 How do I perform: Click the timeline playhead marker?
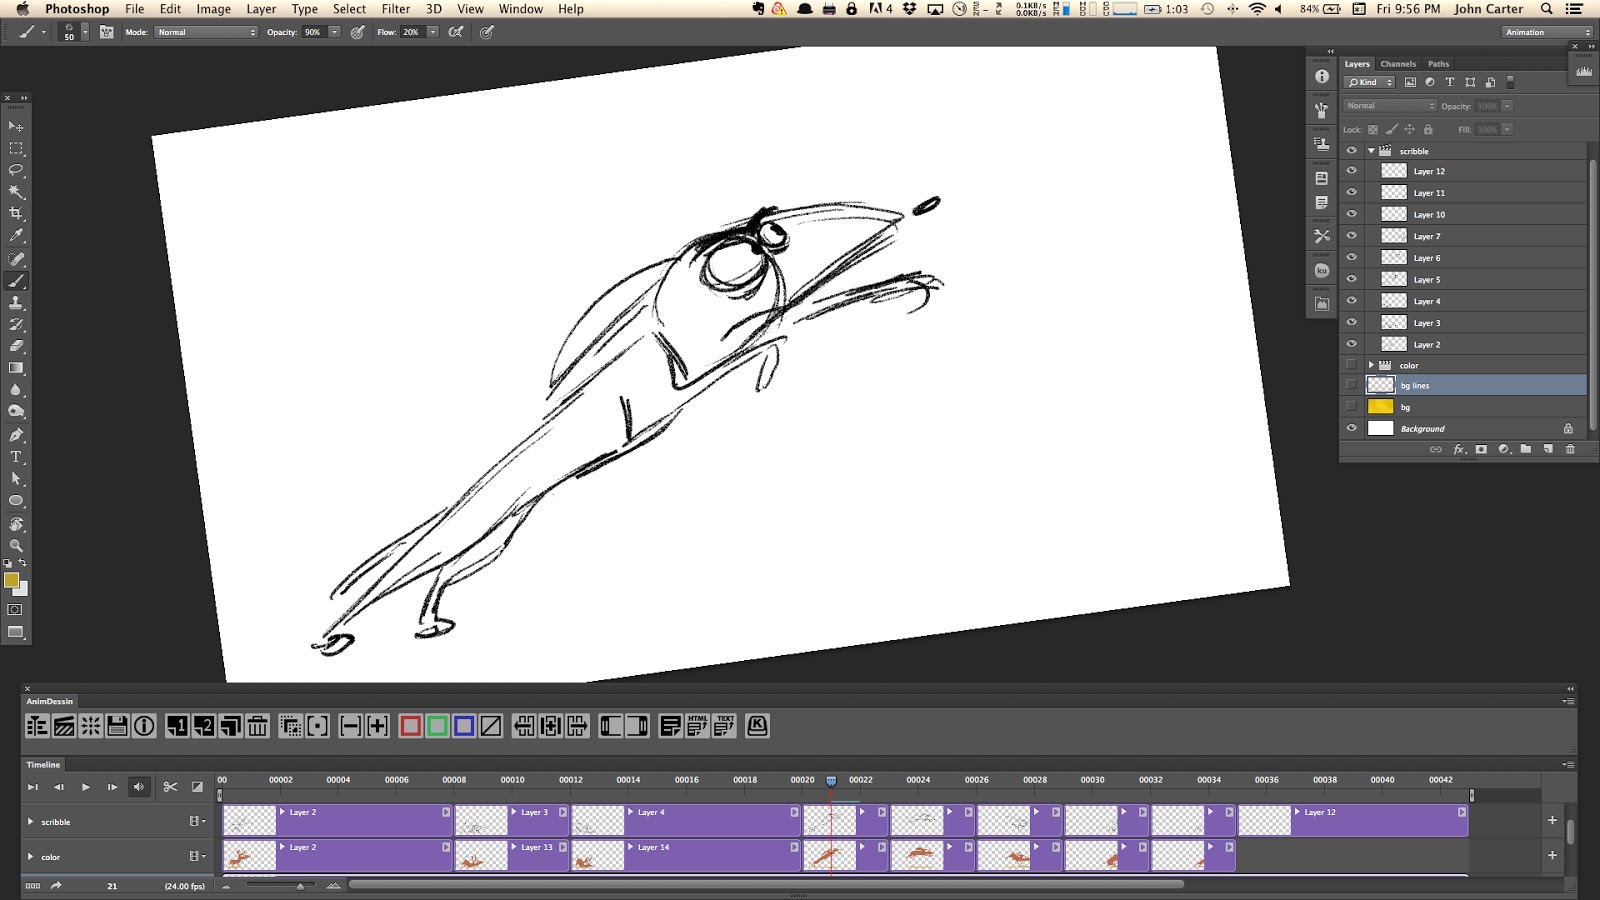831,781
